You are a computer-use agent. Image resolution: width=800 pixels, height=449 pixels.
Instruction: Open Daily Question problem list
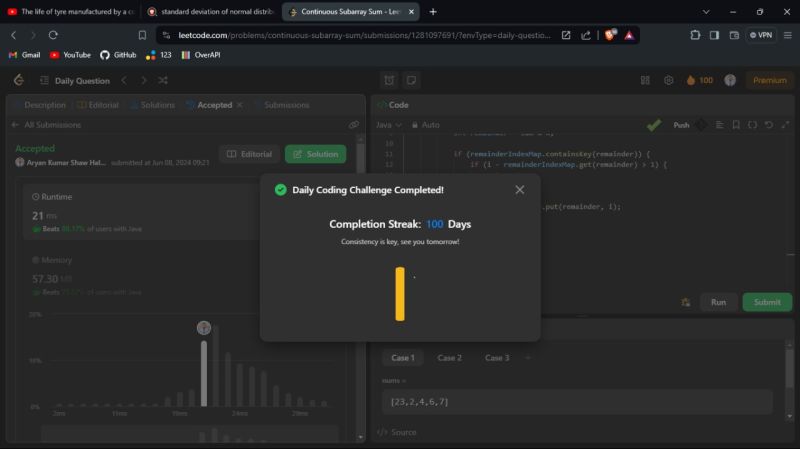pos(75,81)
